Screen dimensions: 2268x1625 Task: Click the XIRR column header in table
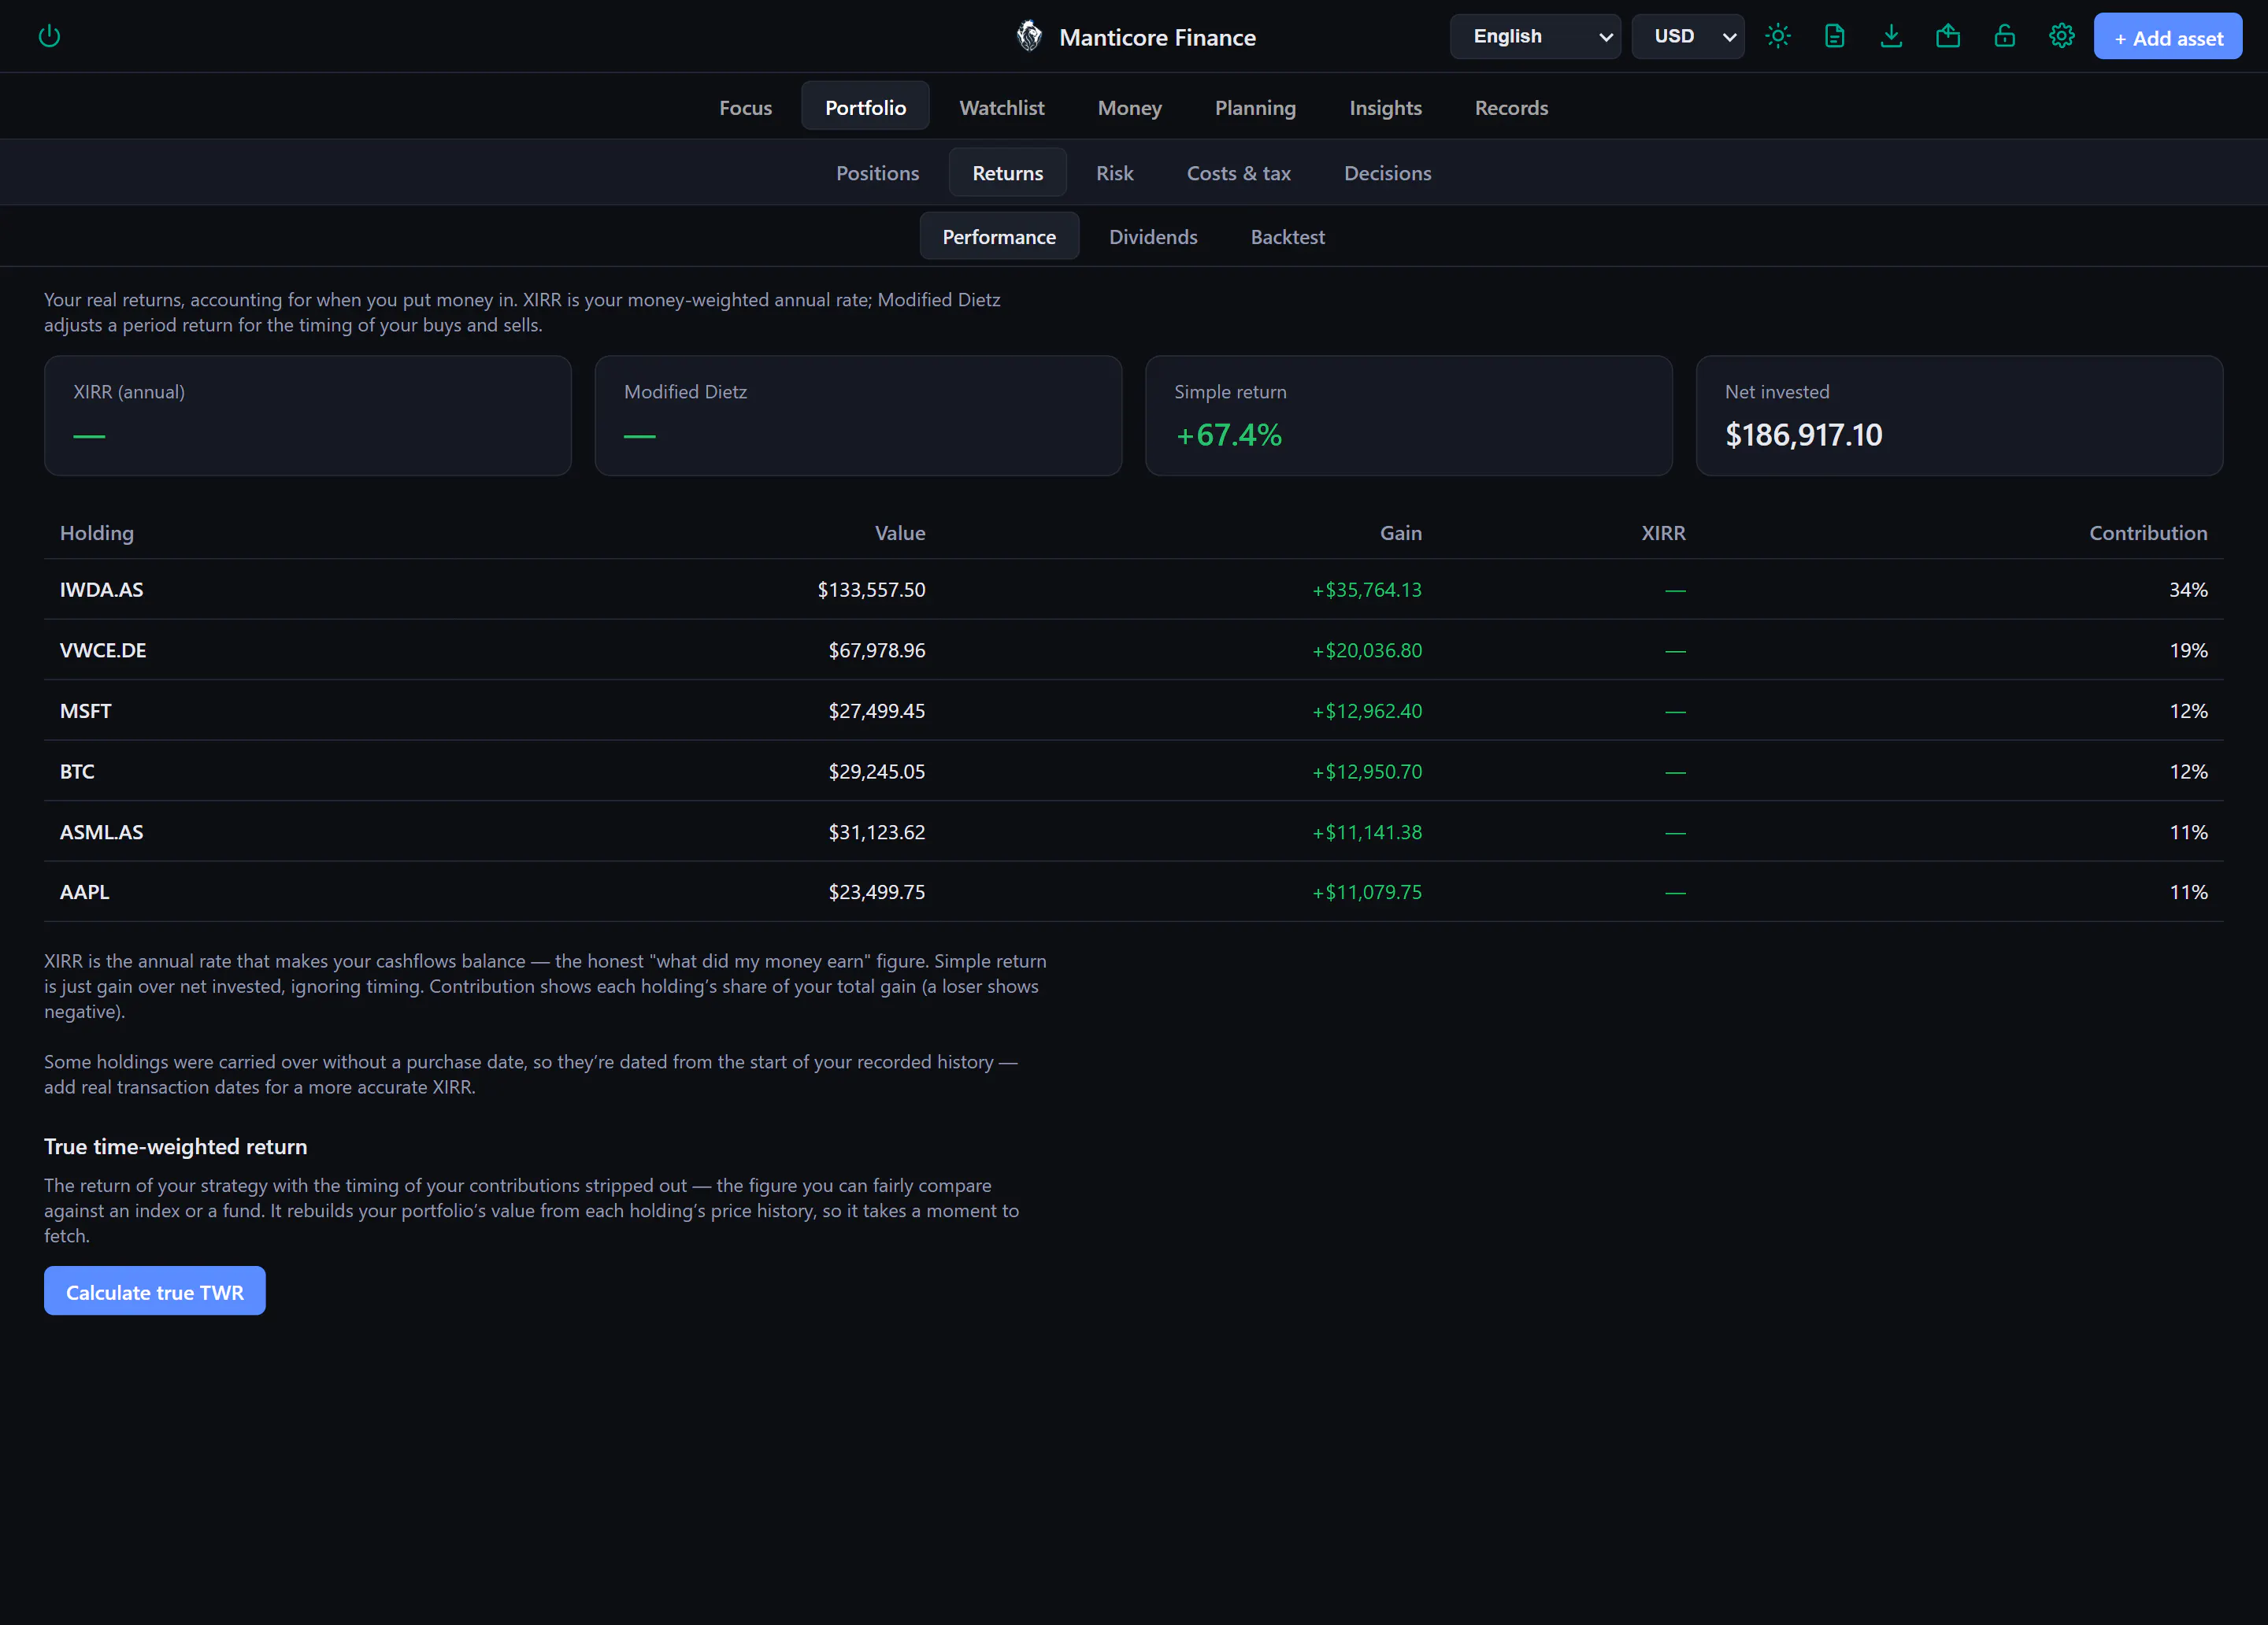pyautogui.click(x=1663, y=533)
